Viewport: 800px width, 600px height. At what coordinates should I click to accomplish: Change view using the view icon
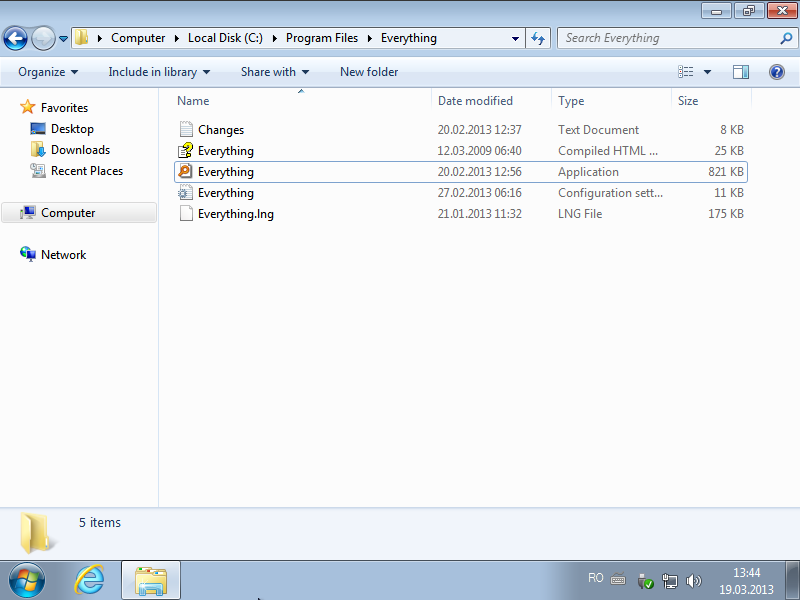(685, 72)
